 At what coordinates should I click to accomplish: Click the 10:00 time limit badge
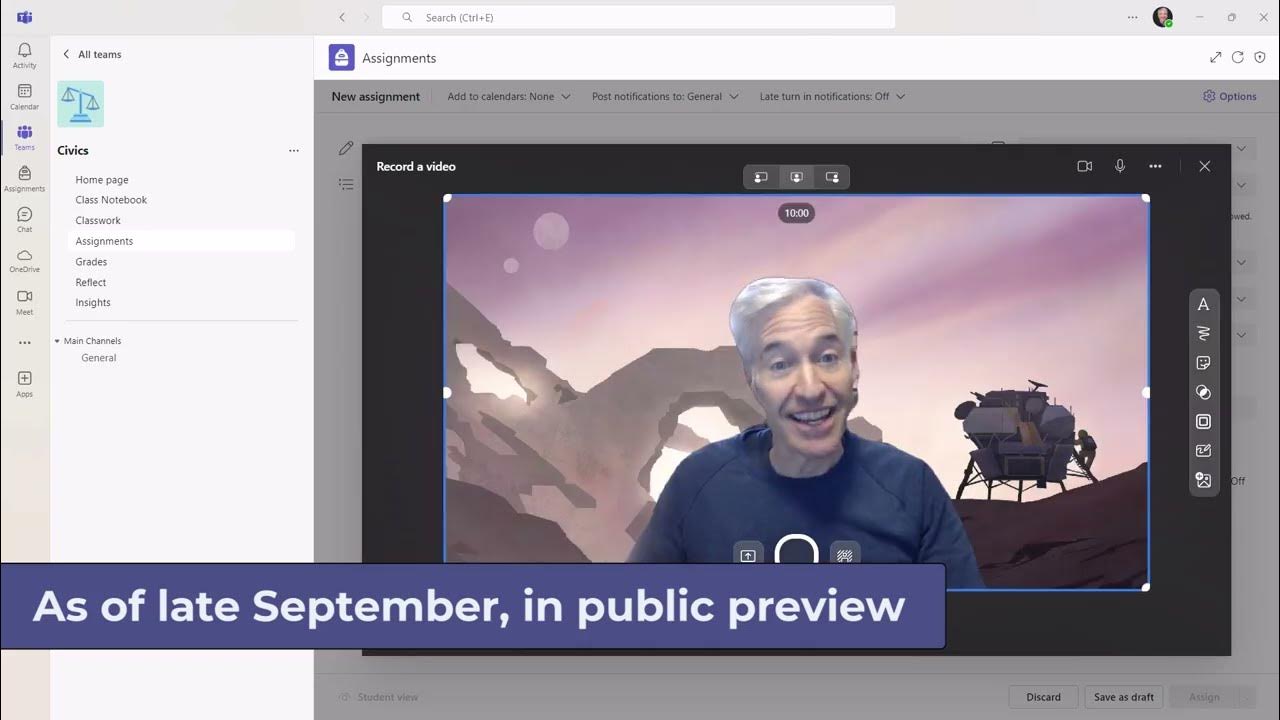tap(796, 213)
